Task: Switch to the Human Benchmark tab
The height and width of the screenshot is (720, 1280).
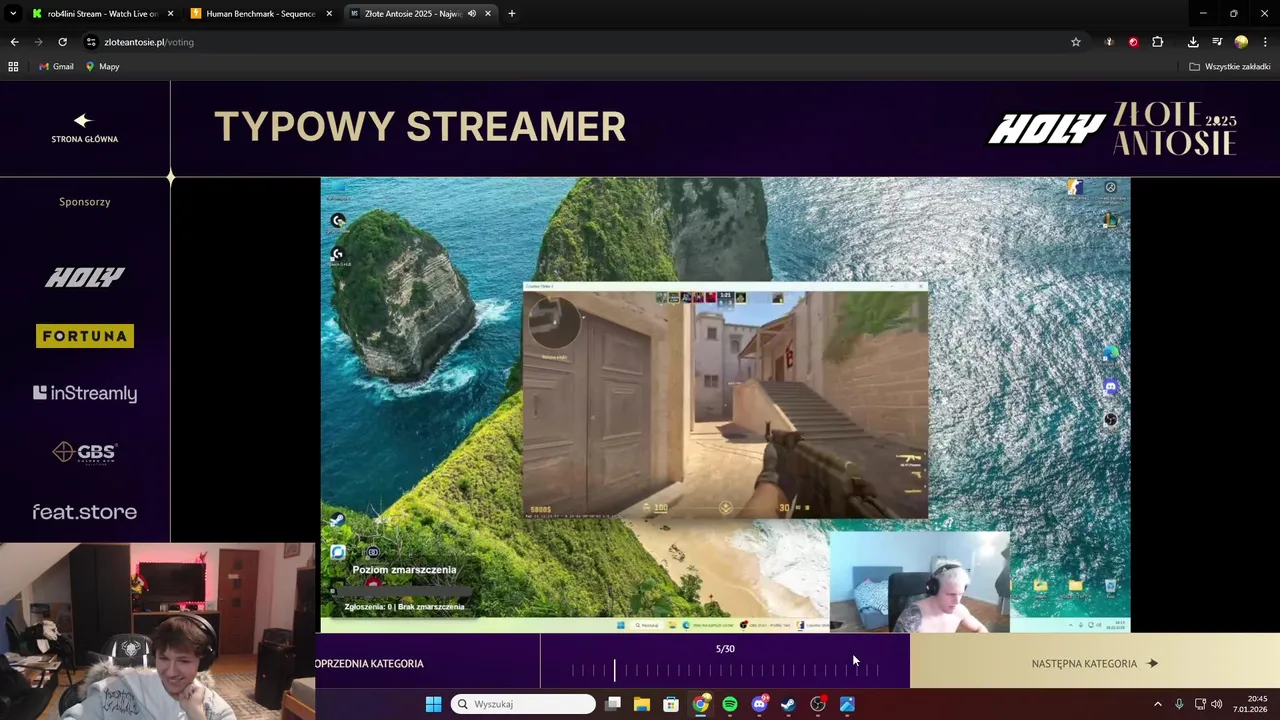Action: click(260, 14)
